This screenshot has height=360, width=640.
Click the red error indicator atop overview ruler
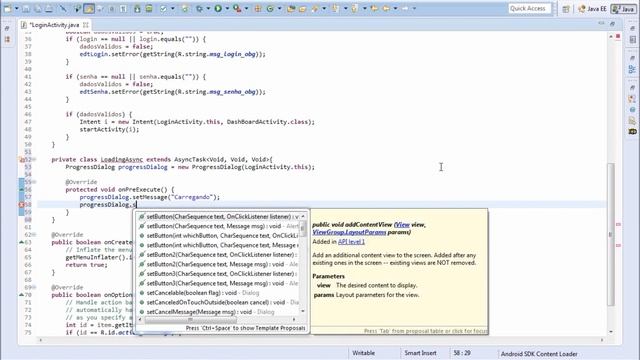[x=618, y=37]
